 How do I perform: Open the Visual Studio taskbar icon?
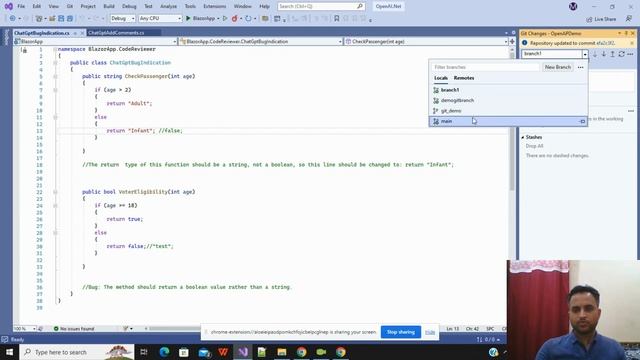pyautogui.click(x=243, y=352)
